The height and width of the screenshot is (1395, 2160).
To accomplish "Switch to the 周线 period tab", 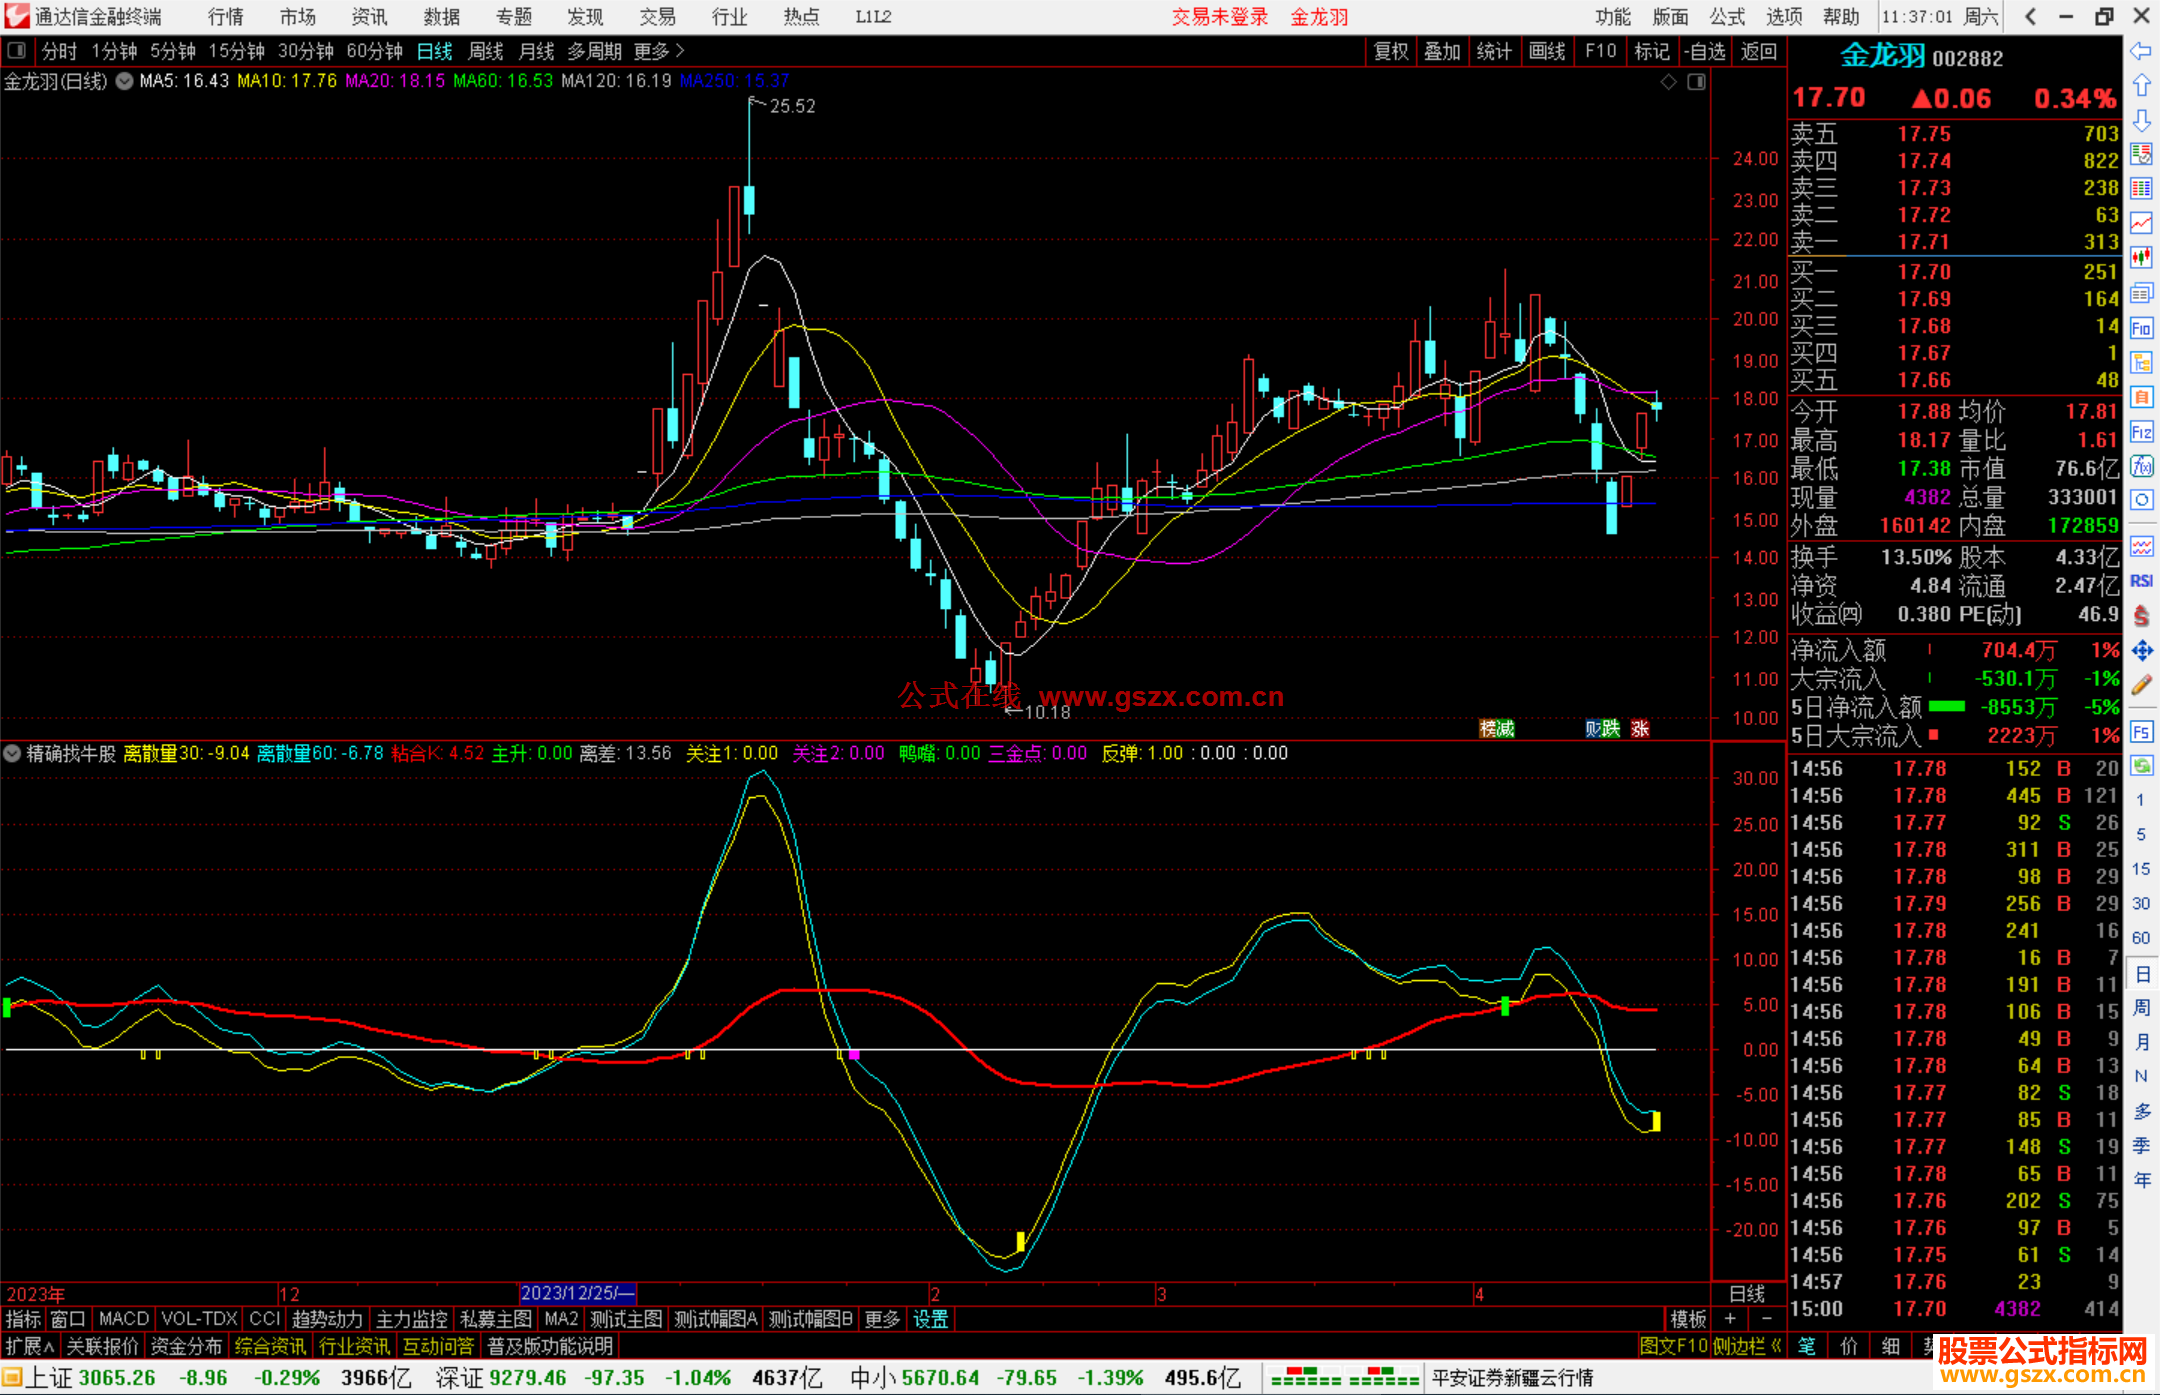I will click(x=486, y=50).
